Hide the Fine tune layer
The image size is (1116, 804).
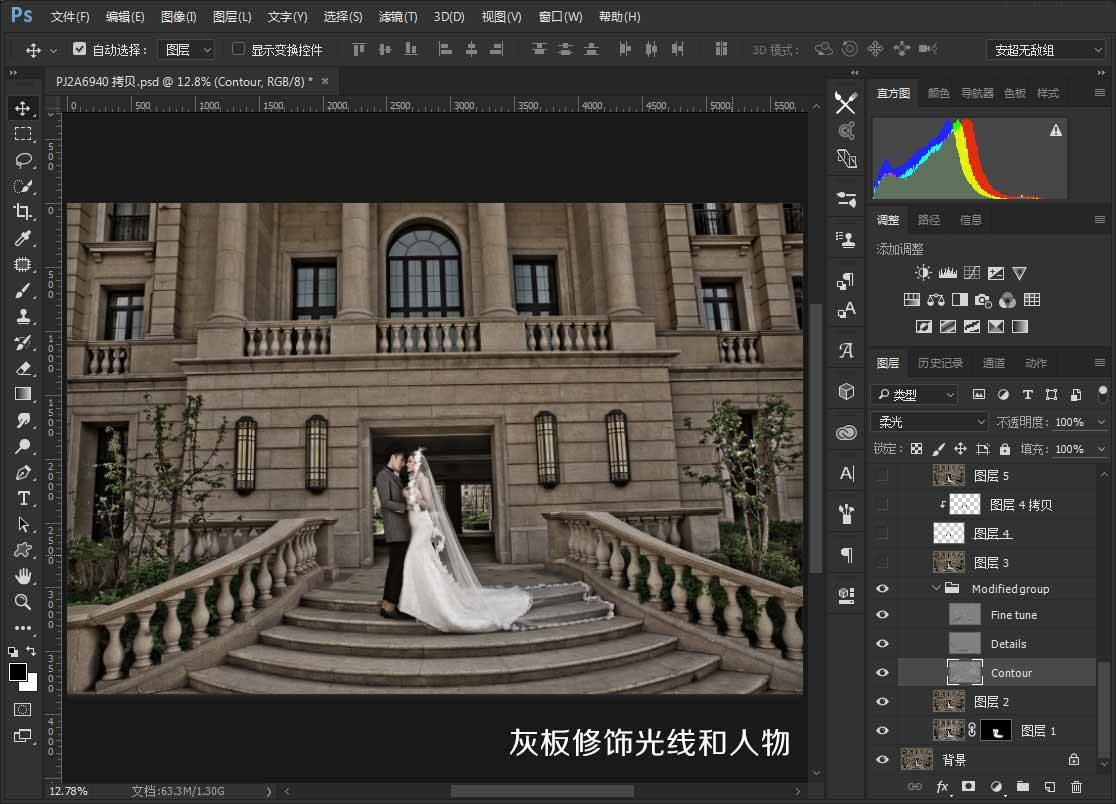[x=882, y=614]
